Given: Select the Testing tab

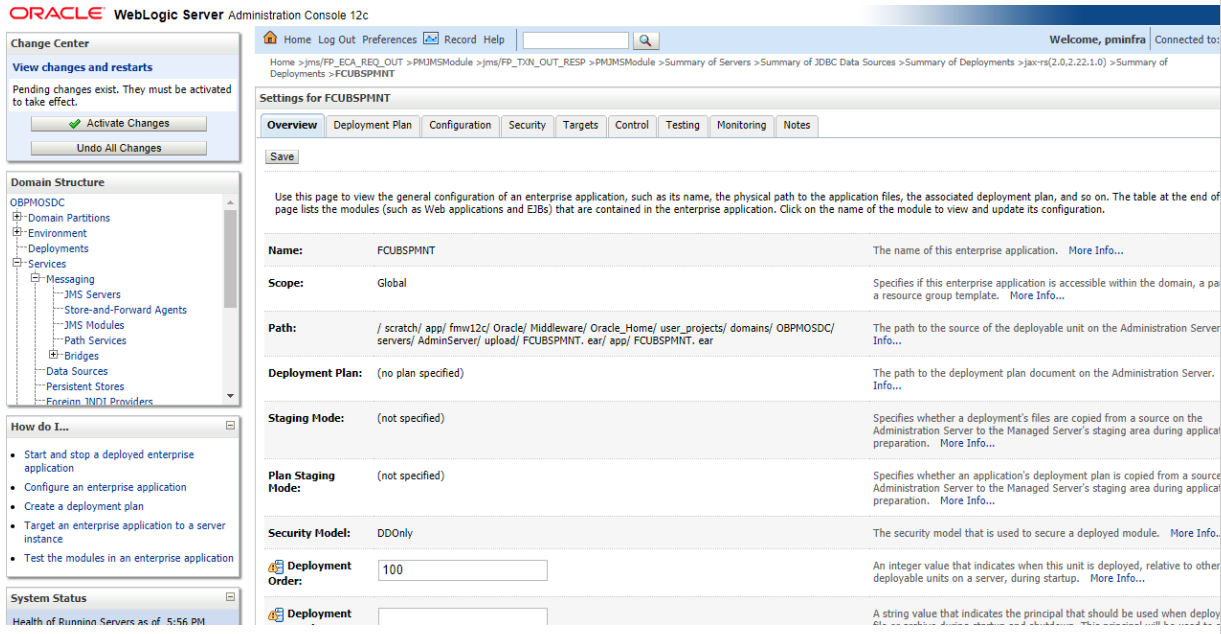Looking at the screenshot, I should pyautogui.click(x=683, y=125).
